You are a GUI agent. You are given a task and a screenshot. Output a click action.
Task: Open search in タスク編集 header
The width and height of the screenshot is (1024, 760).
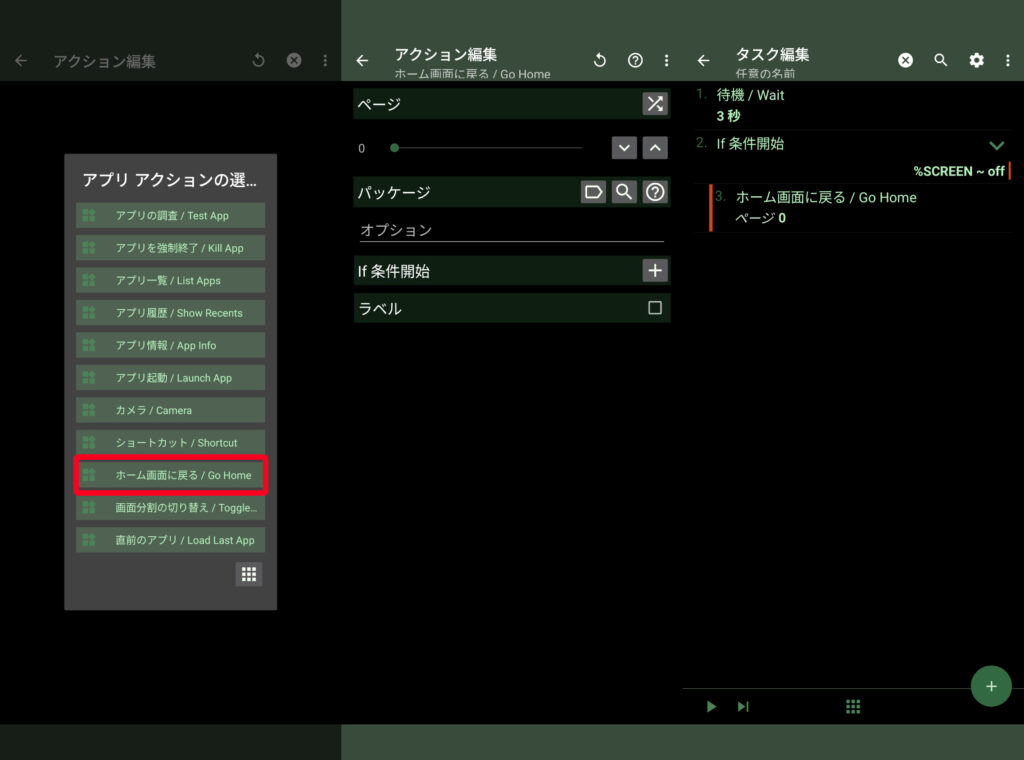coord(940,60)
